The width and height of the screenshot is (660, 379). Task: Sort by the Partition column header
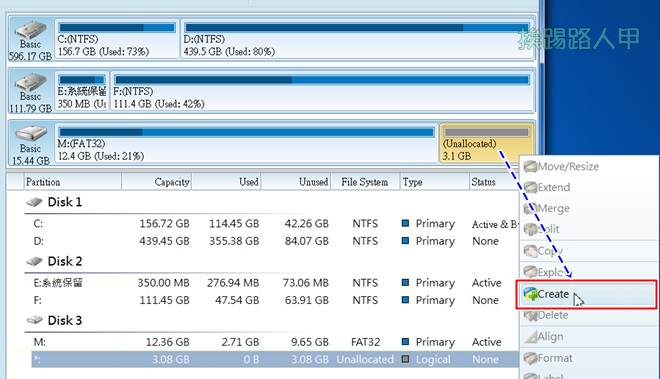[x=73, y=182]
